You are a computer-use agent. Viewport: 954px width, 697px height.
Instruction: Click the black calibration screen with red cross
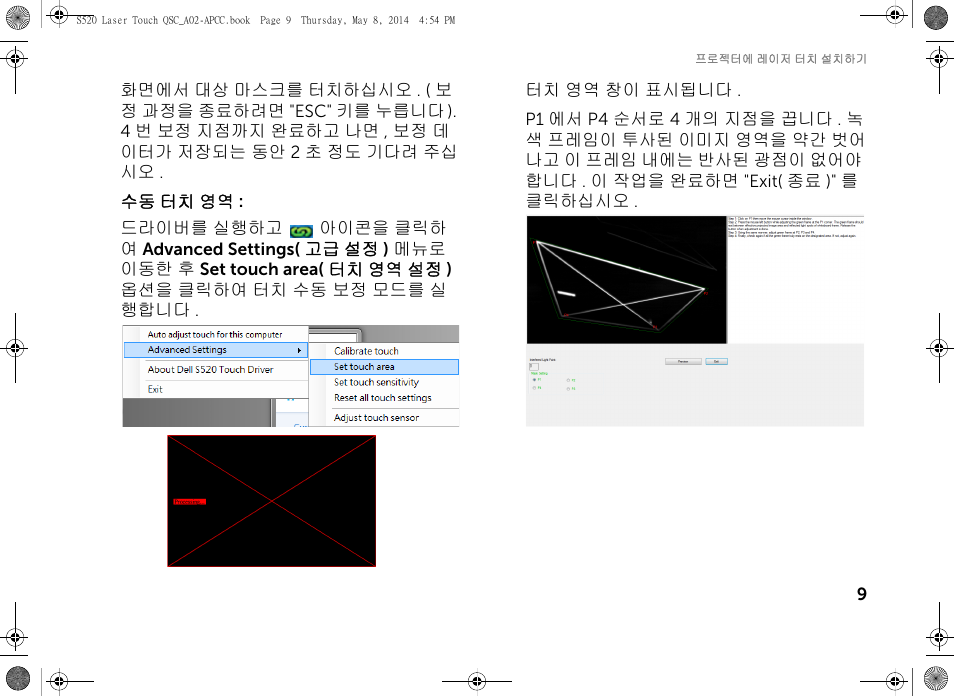271,501
